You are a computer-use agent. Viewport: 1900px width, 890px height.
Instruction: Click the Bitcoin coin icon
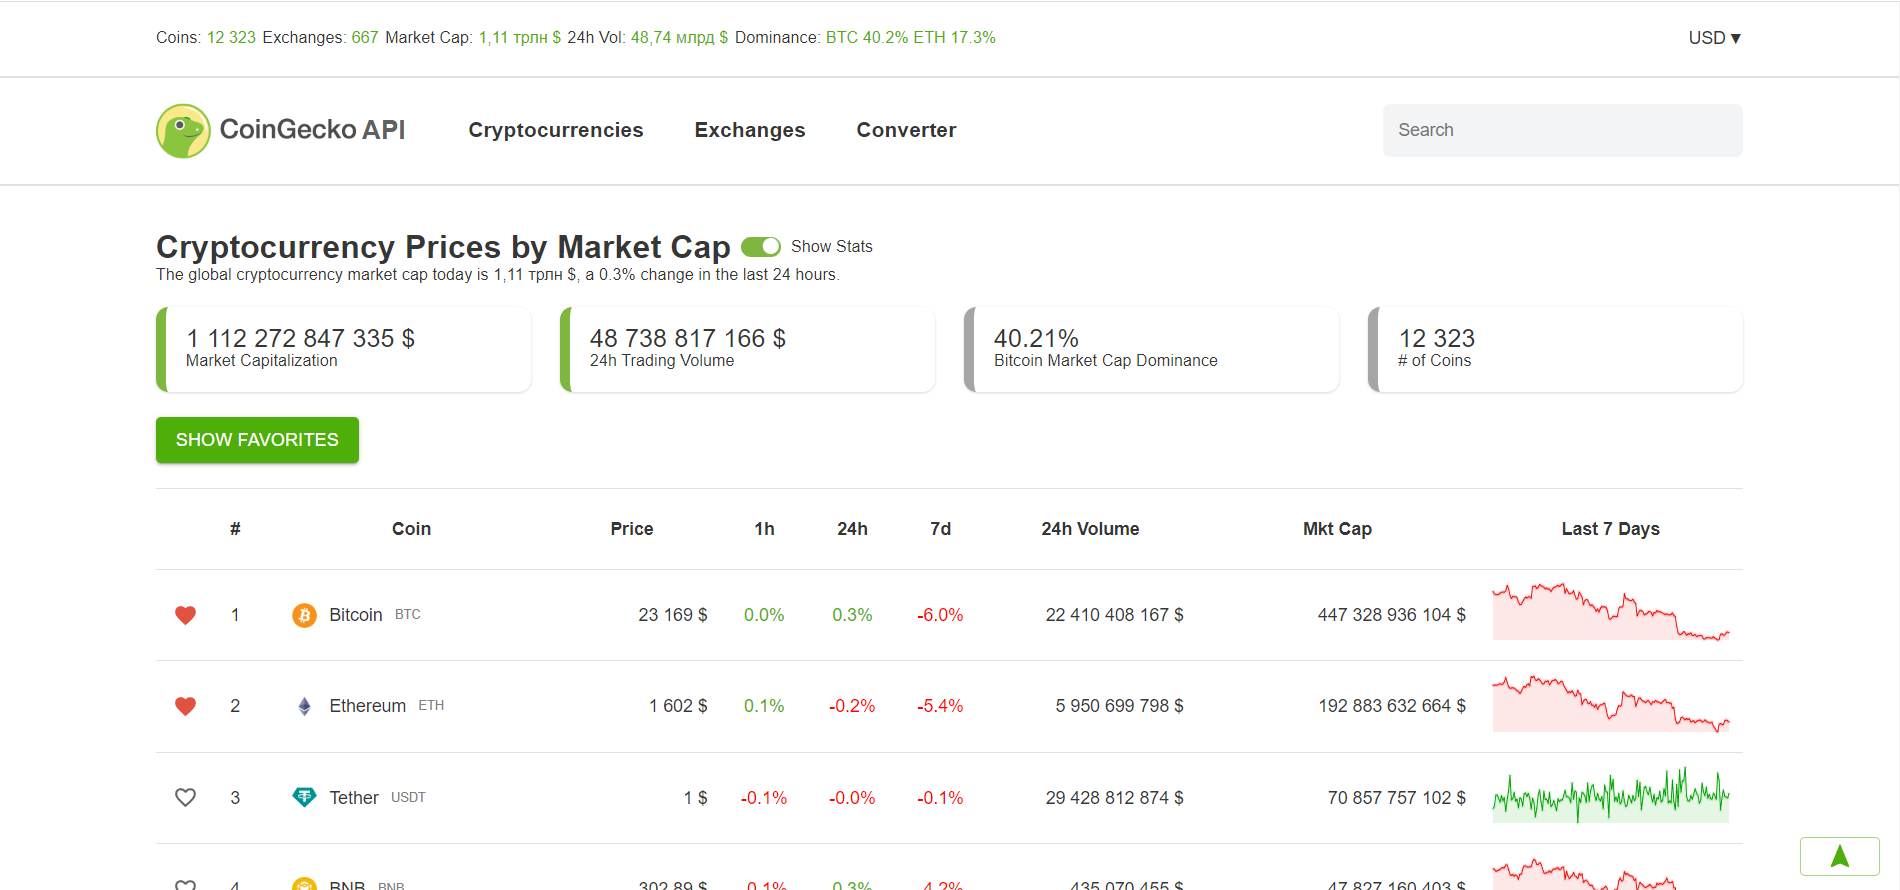coord(304,615)
